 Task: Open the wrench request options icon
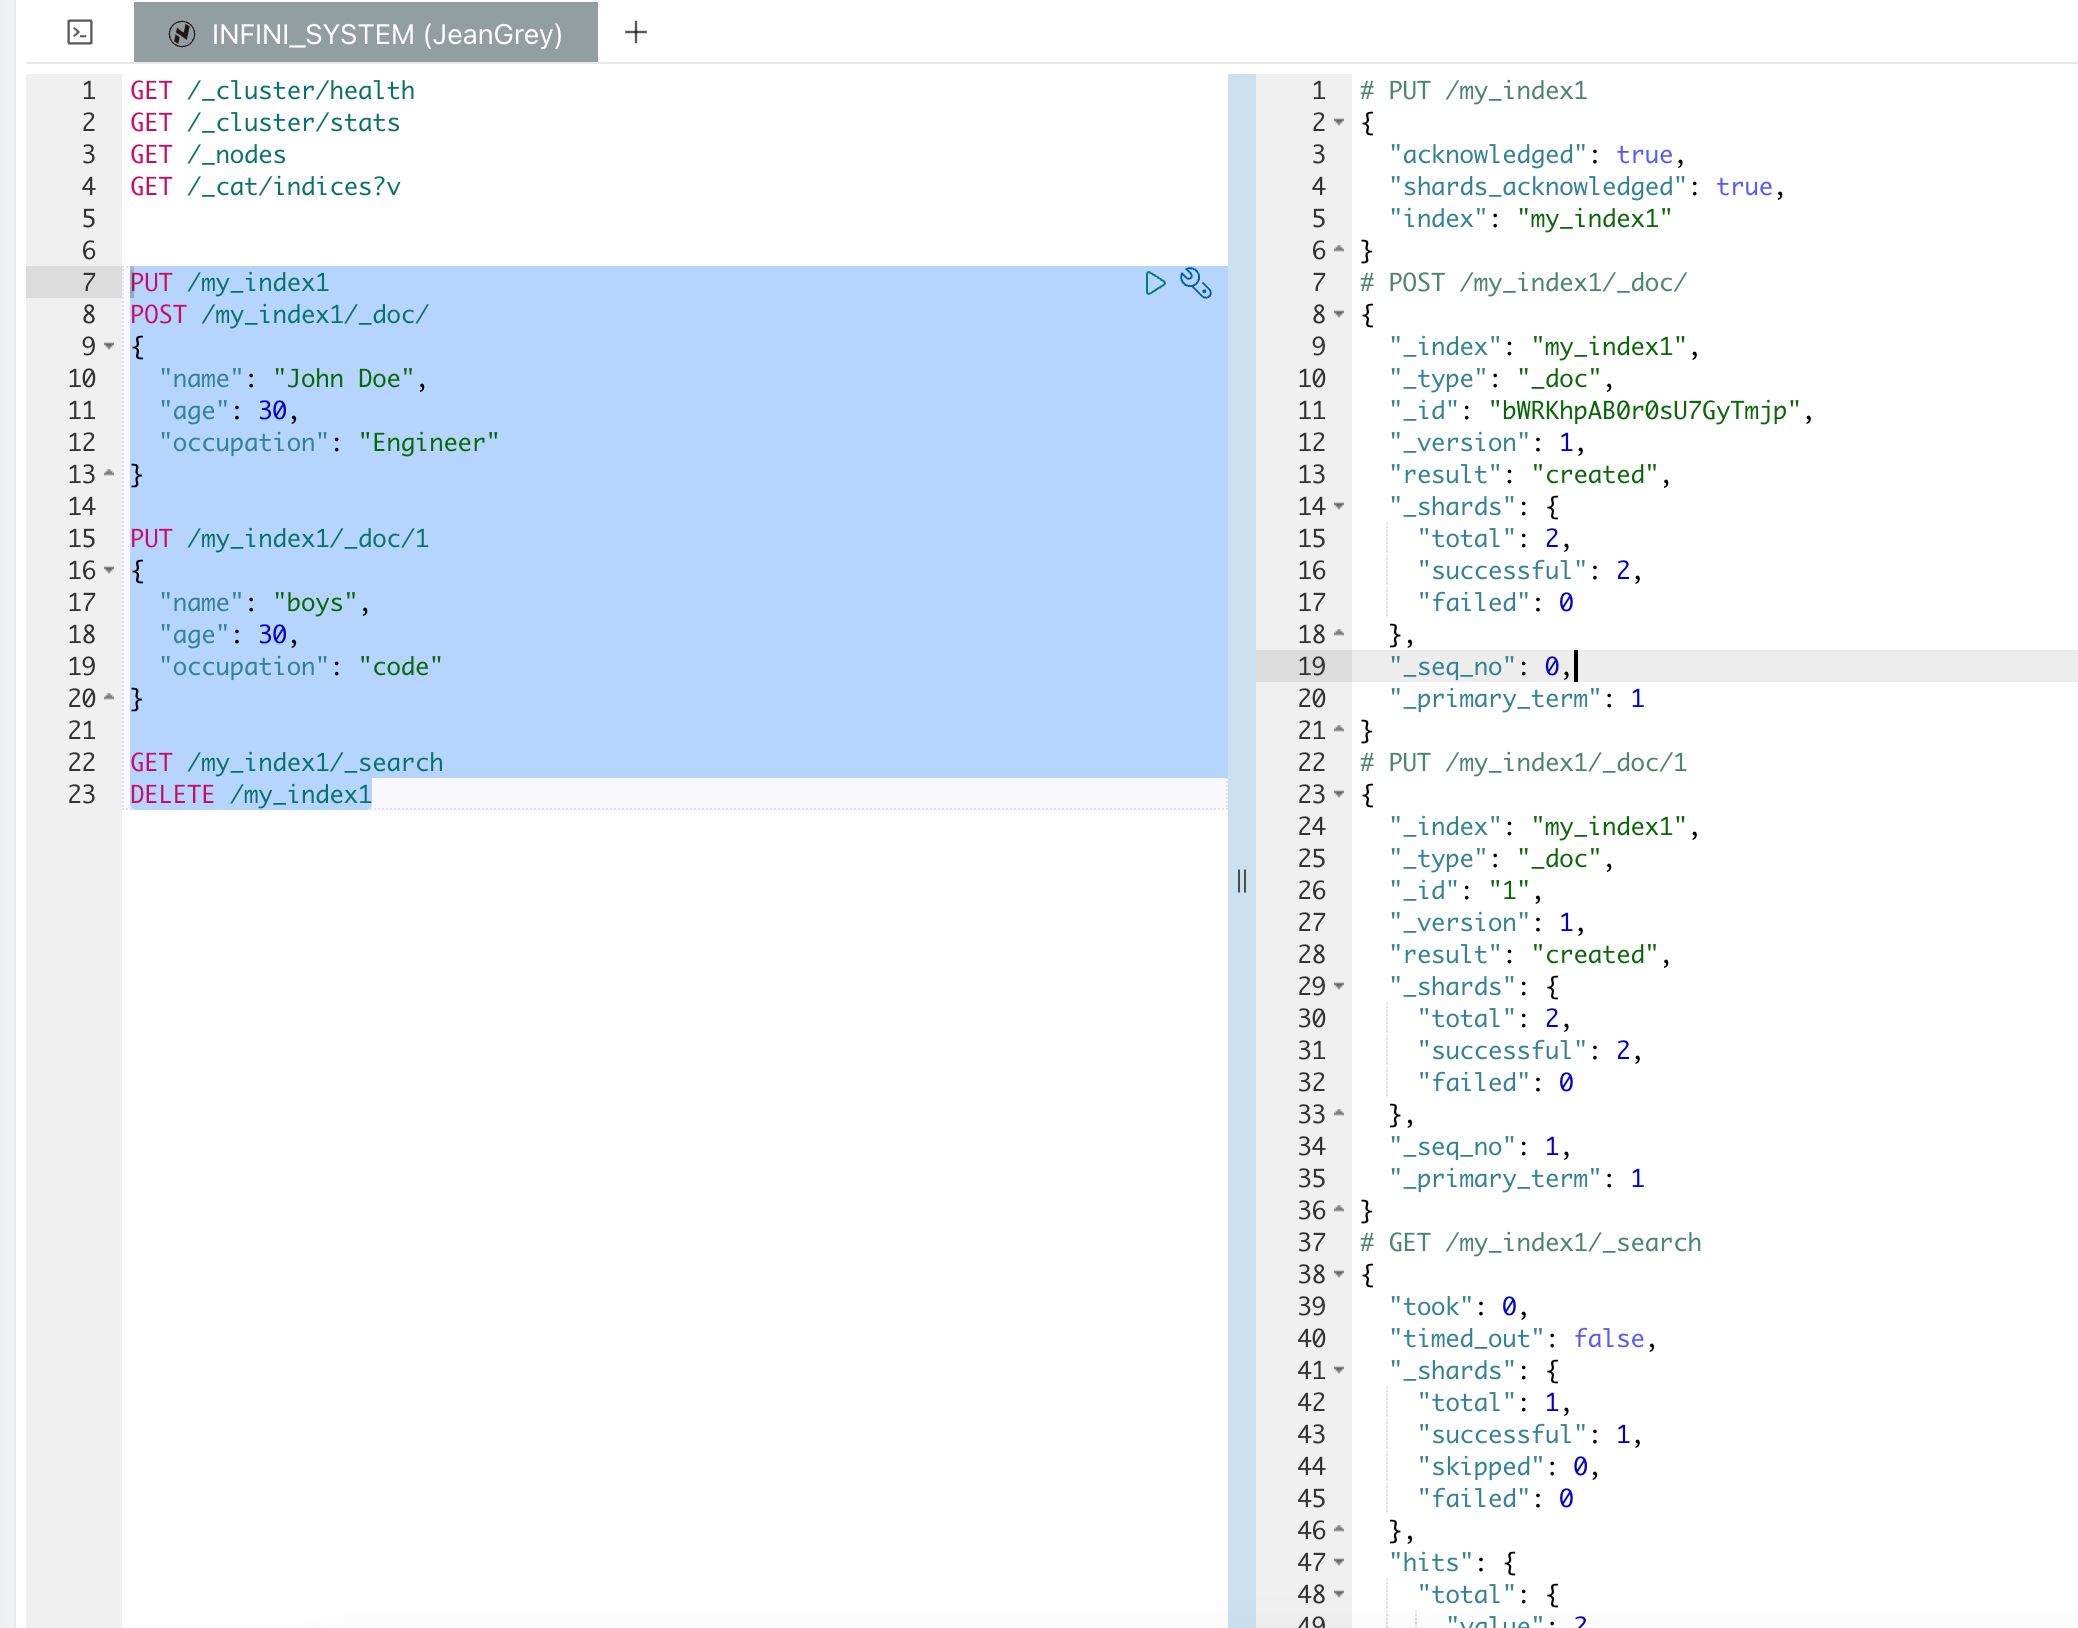tap(1196, 283)
